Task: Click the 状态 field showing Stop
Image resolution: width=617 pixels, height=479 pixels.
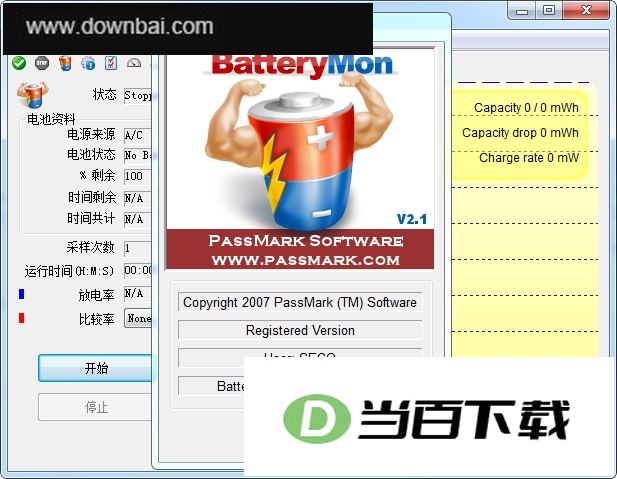Action: click(x=138, y=95)
